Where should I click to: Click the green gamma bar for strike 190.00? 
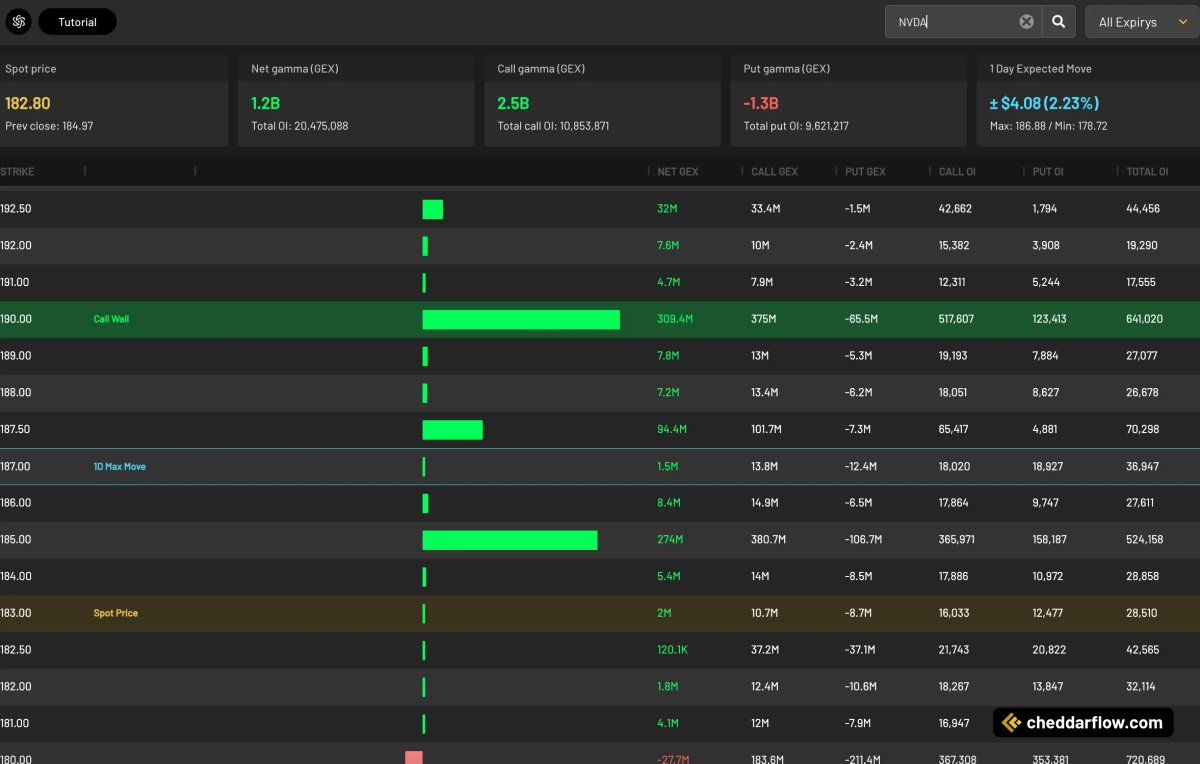point(521,319)
